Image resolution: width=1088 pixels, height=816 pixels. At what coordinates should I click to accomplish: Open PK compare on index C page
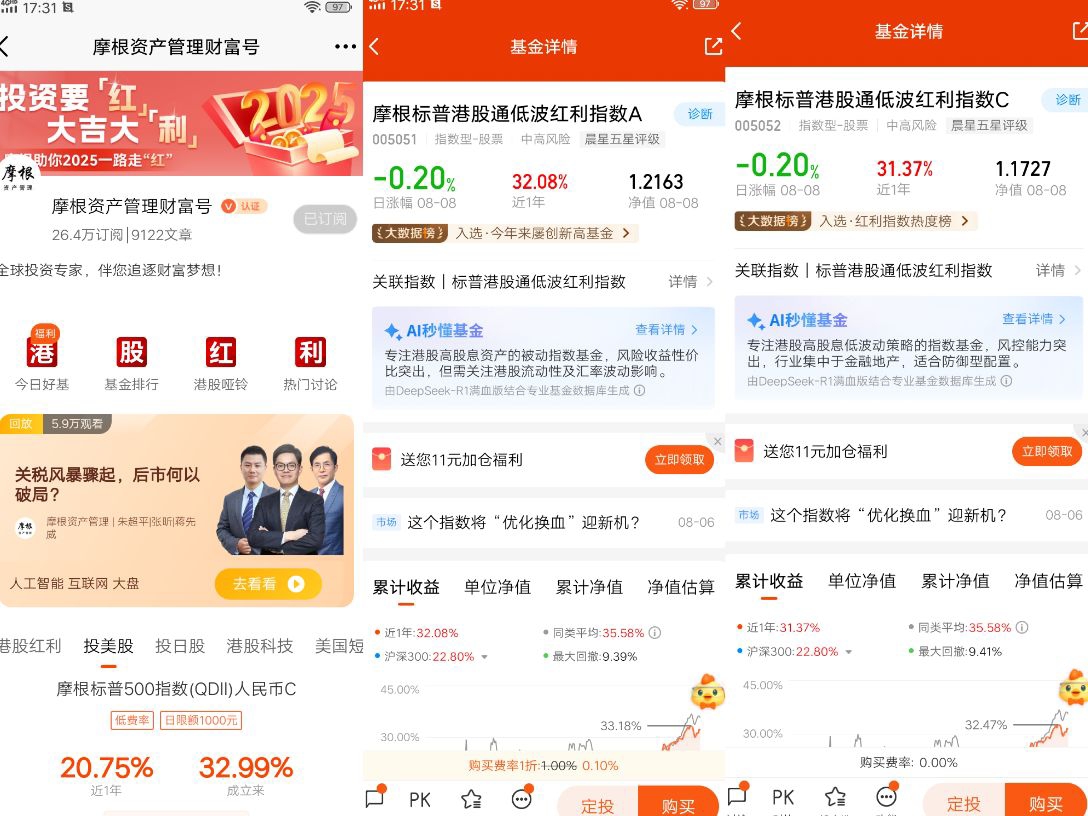[x=783, y=797]
